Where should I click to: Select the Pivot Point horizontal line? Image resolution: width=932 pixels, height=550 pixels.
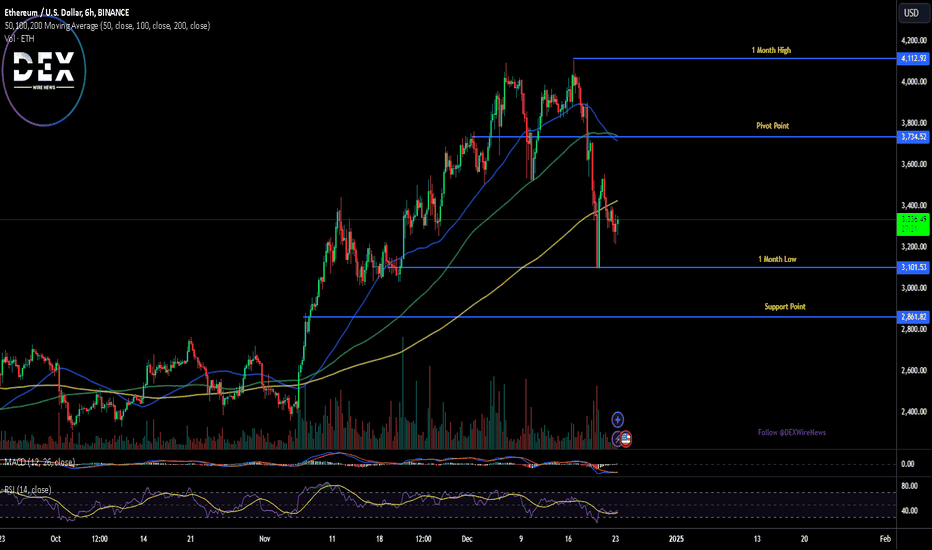point(684,137)
